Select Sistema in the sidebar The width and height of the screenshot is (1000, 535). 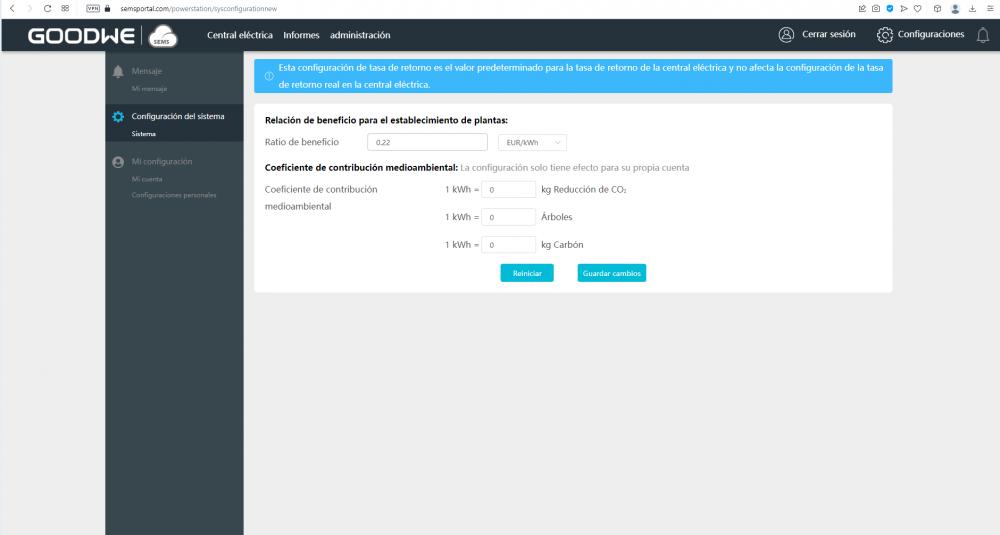[143, 134]
